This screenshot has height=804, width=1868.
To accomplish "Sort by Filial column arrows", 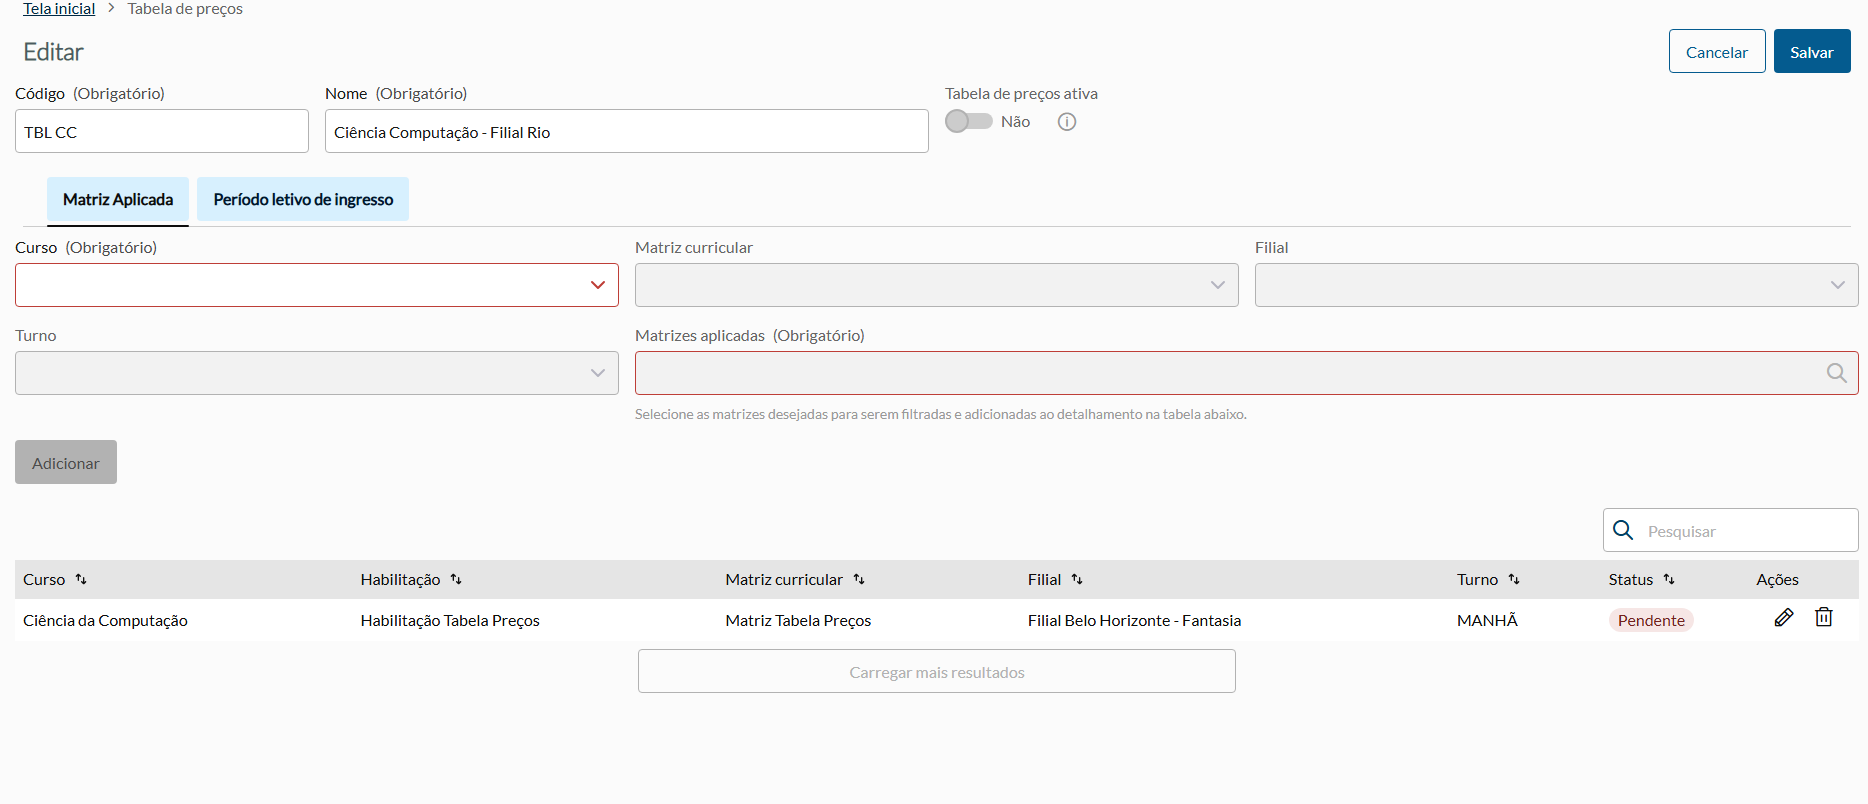I will [x=1077, y=579].
